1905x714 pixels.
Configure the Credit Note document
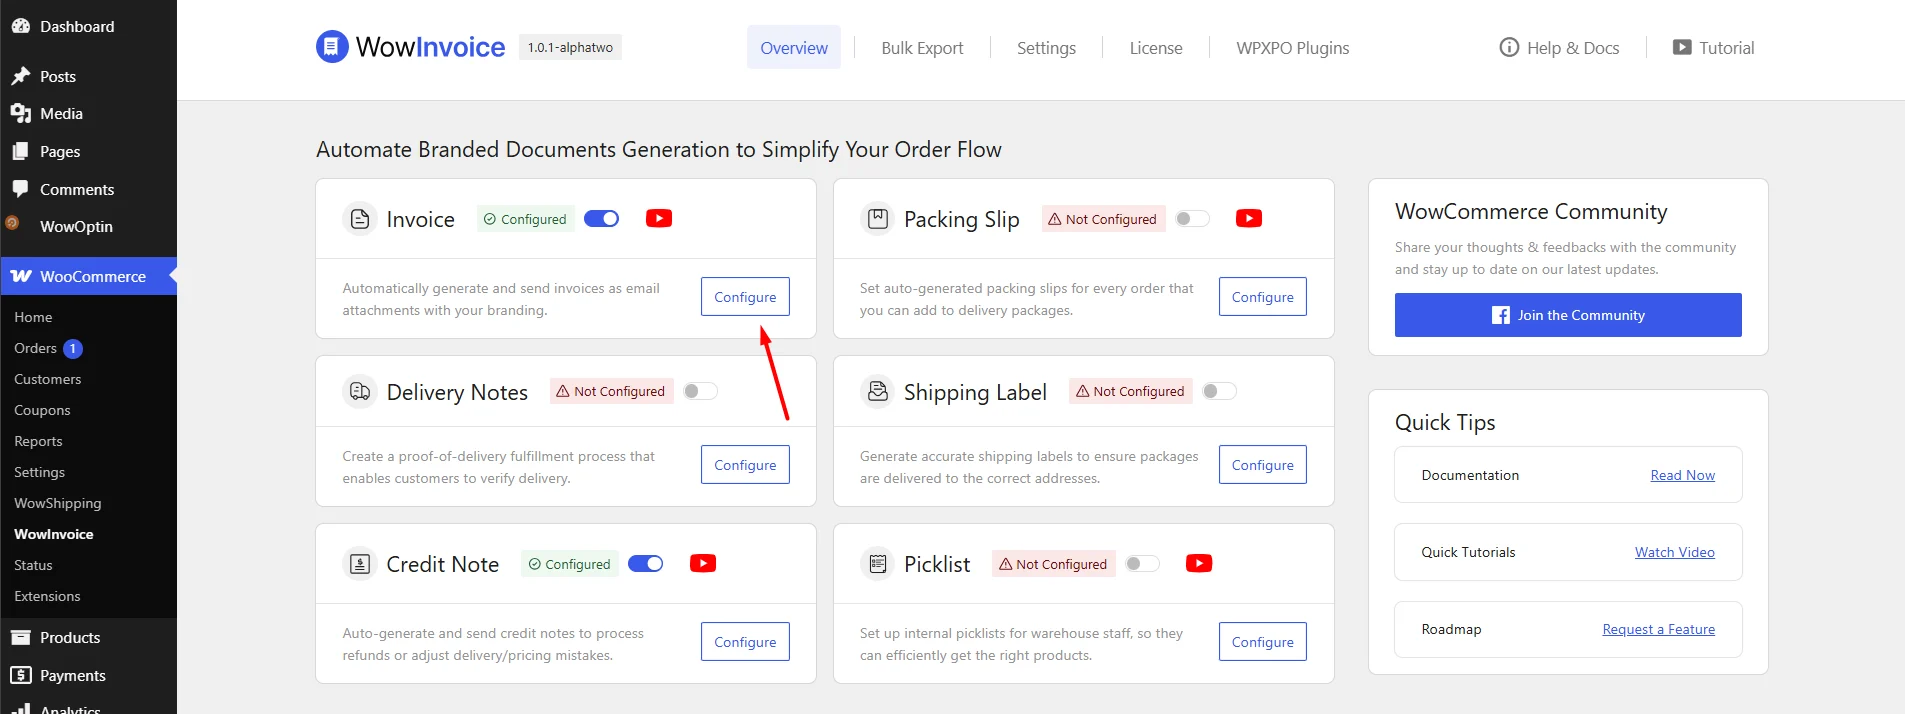(745, 642)
